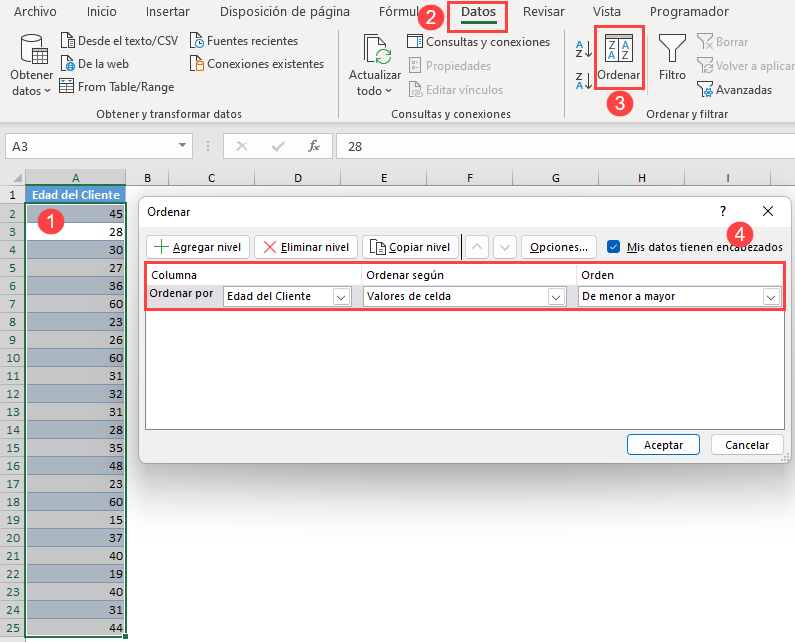Click Eliminar nivel button
This screenshot has width=795, height=642.
[306, 247]
